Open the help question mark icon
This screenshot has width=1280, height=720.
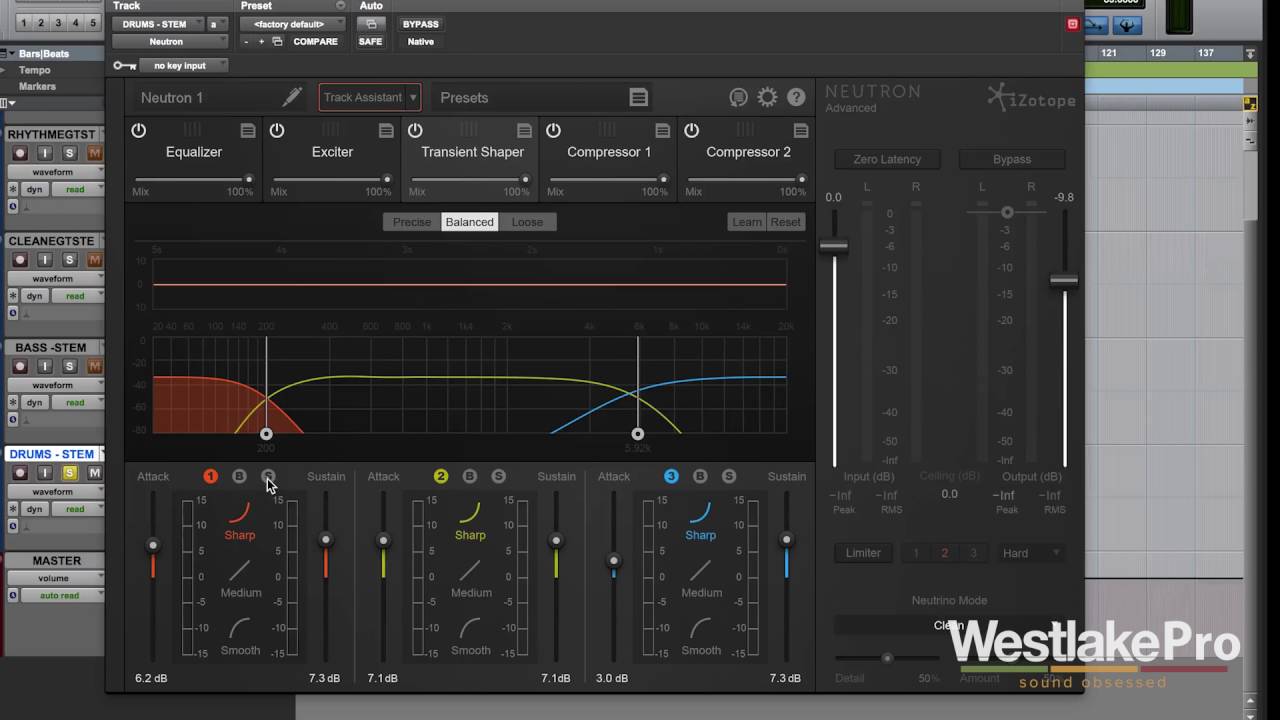[x=796, y=97]
